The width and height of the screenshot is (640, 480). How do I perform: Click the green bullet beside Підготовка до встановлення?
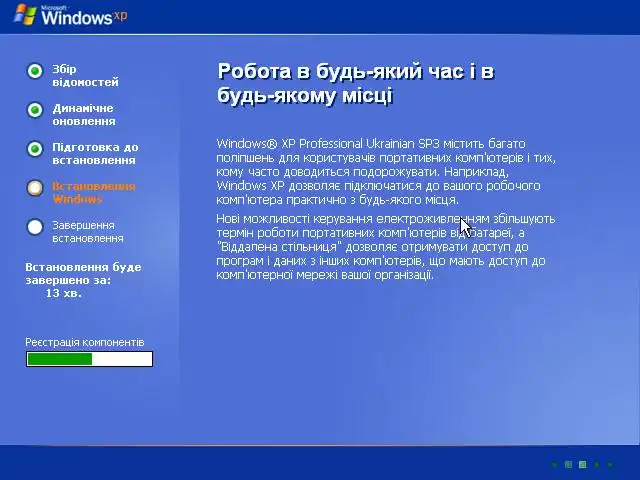(x=35, y=149)
